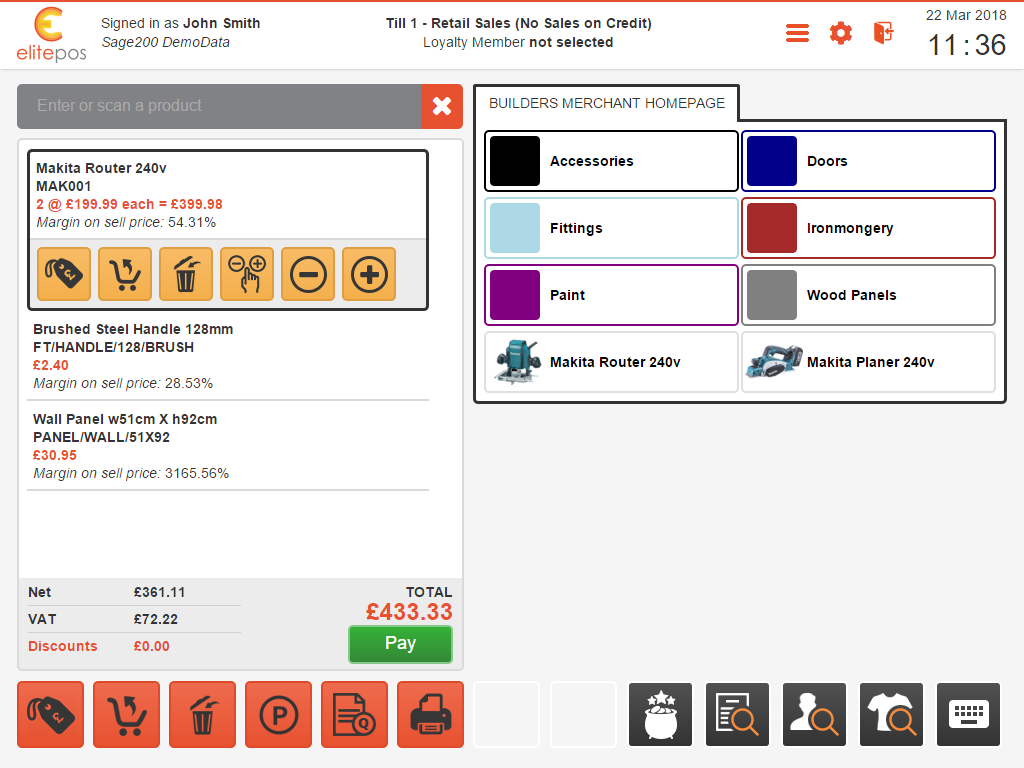1024x768 pixels.
Task: Clear the product search with the X button
Action: [442, 106]
